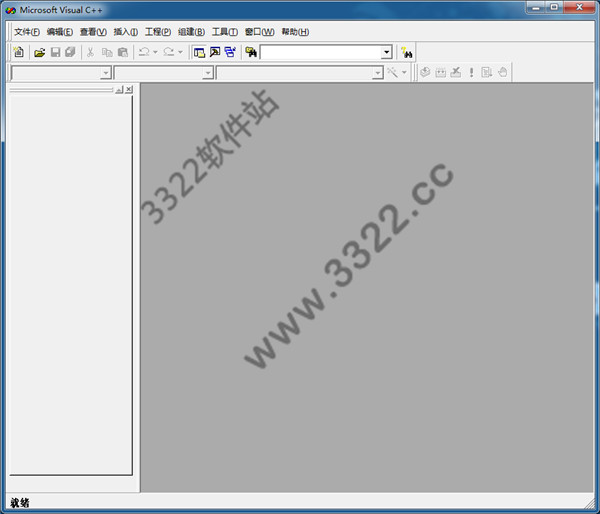The height and width of the screenshot is (514, 600).
Task: Toggle the Output window icon
Action: pos(215,52)
